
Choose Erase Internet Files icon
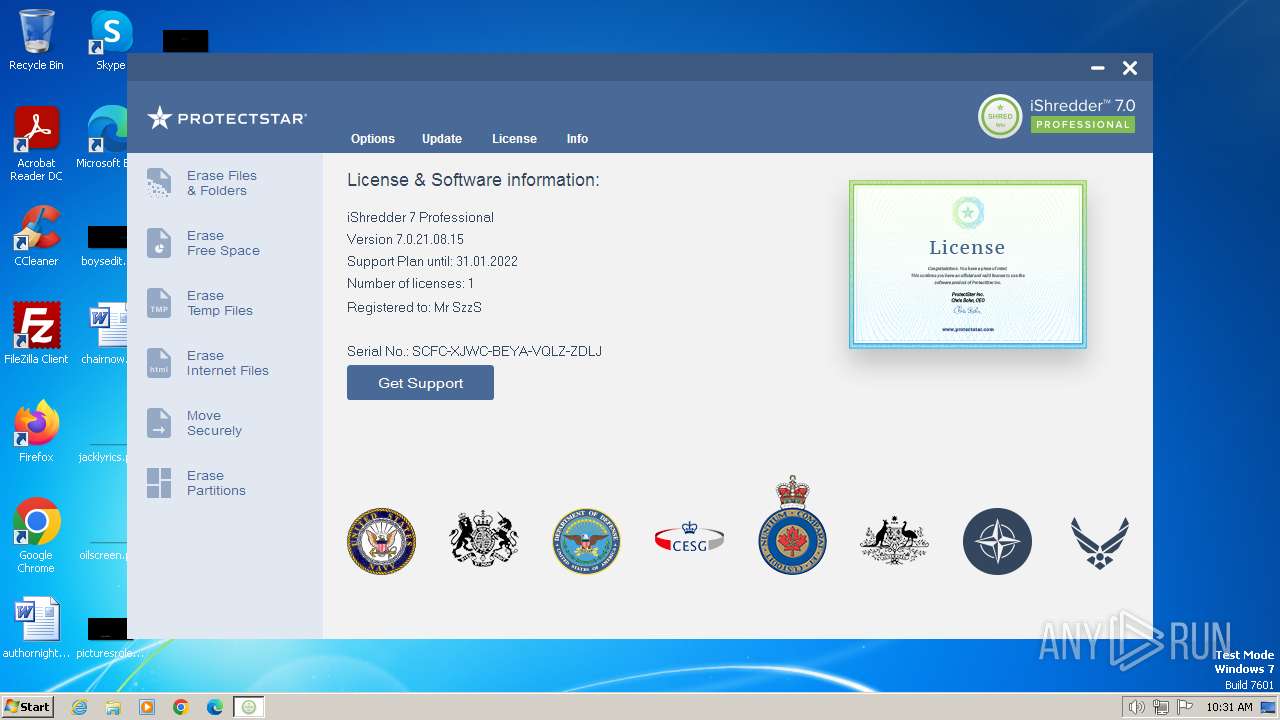159,363
